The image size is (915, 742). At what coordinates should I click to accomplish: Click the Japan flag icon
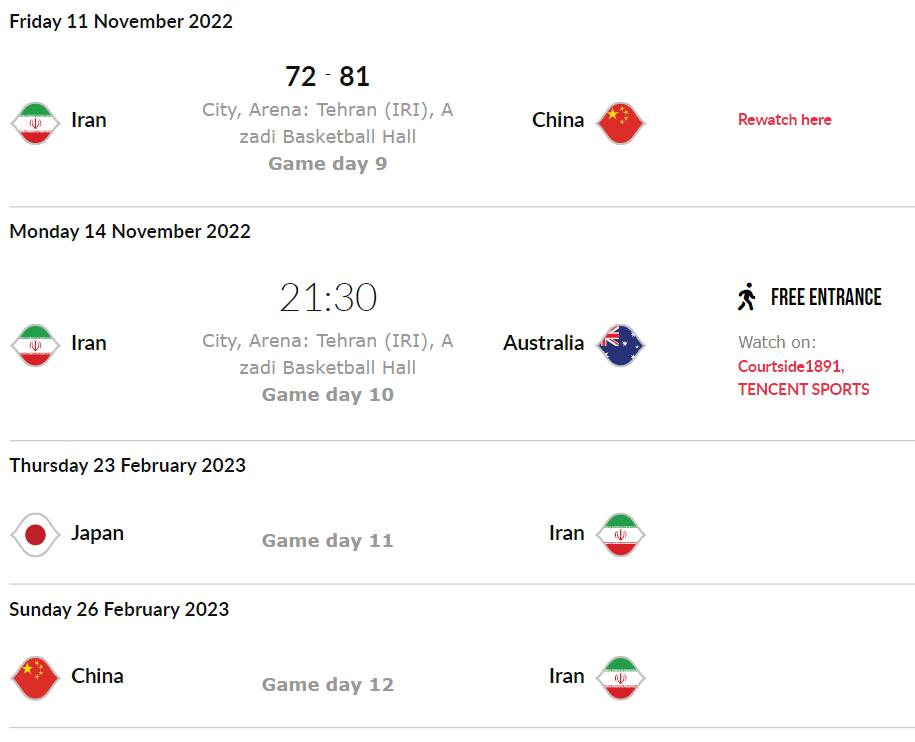(x=35, y=534)
